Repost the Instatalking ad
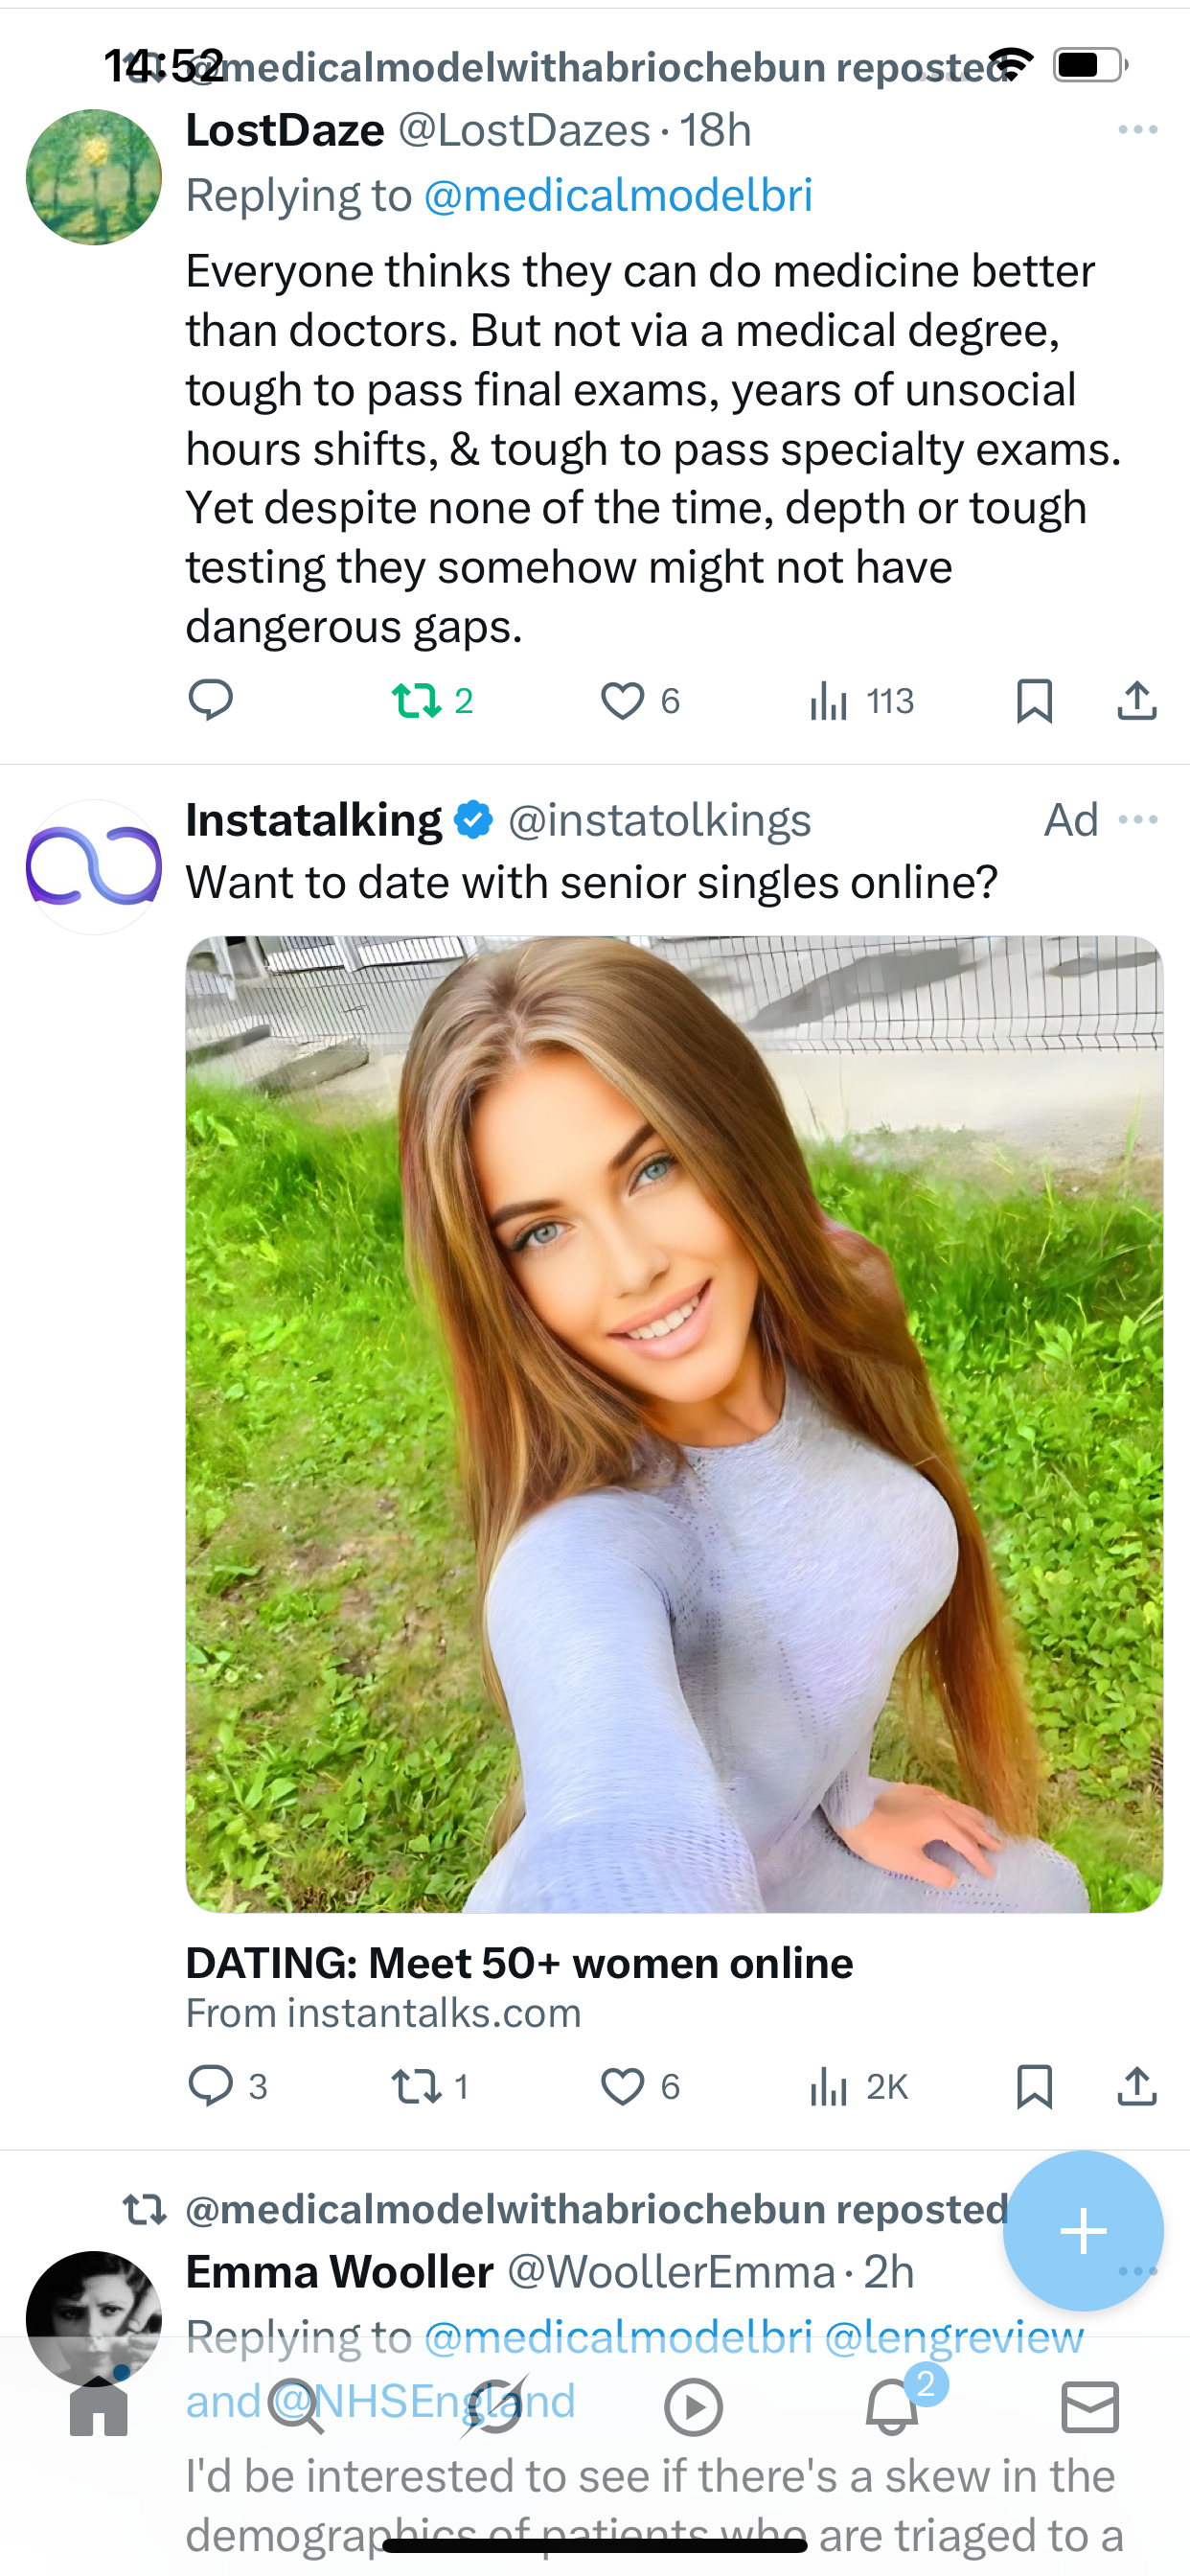The width and height of the screenshot is (1190, 2576). pyautogui.click(x=414, y=2086)
